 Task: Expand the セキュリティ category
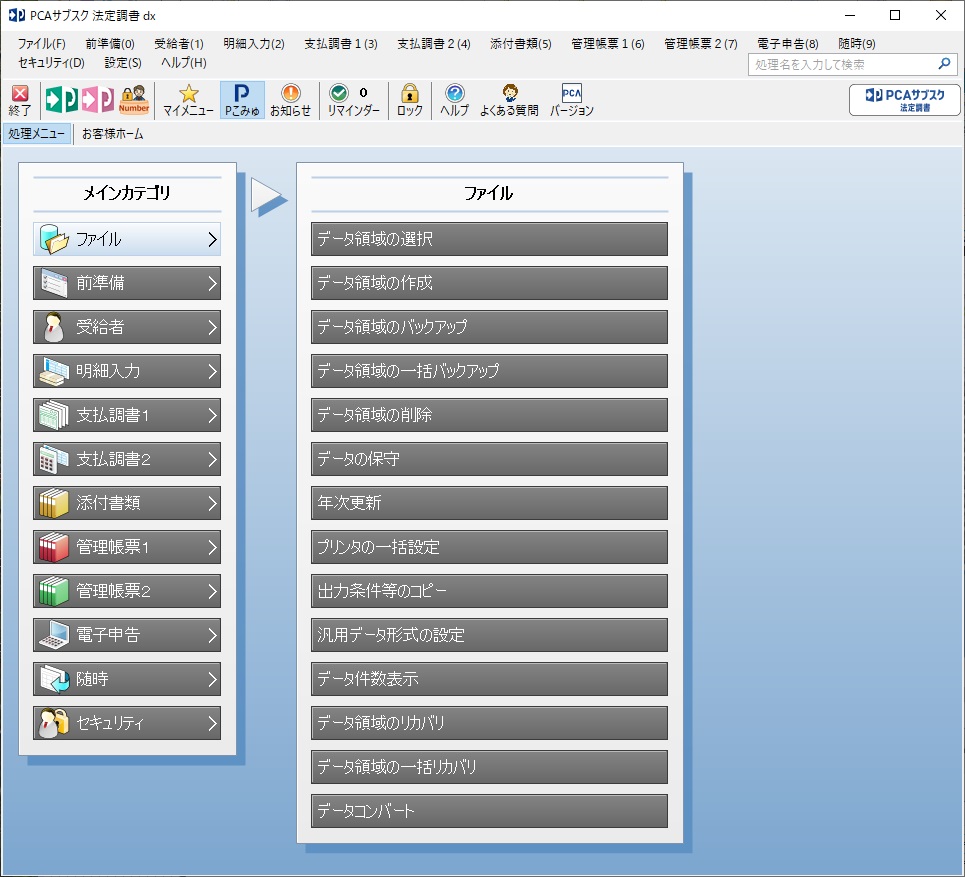point(127,723)
